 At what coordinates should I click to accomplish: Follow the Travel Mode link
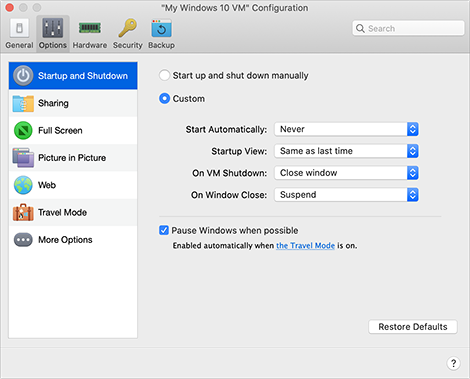coord(305,246)
